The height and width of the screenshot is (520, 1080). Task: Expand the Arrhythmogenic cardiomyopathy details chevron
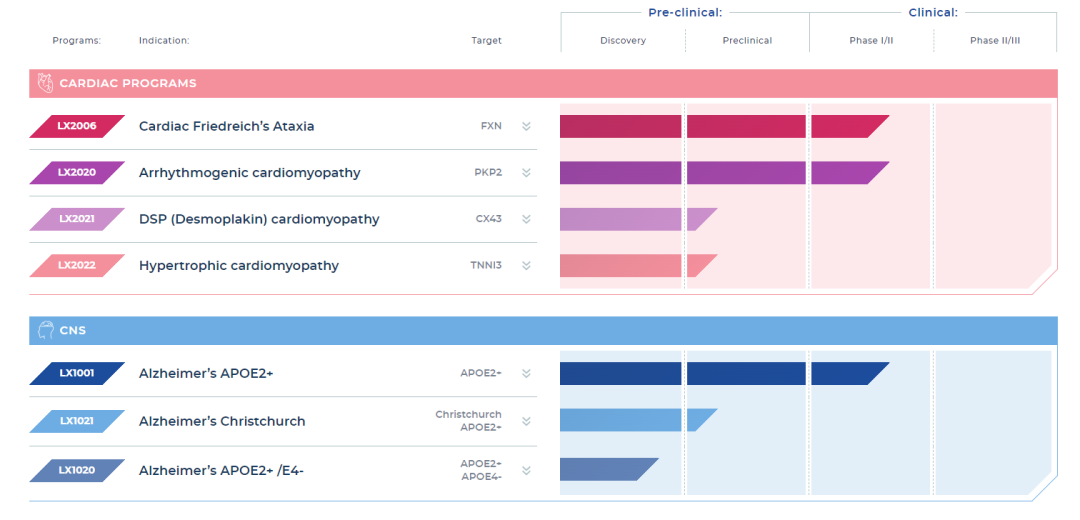[526, 173]
